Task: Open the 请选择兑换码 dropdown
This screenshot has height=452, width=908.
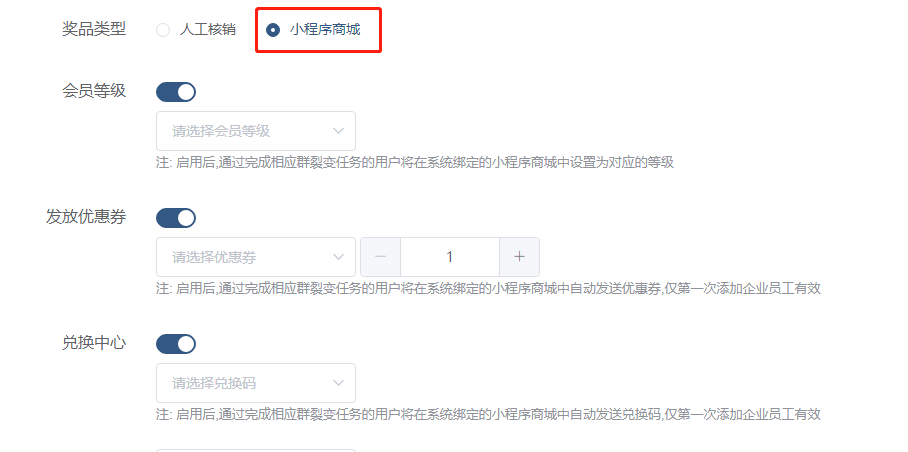Action: [x=256, y=383]
